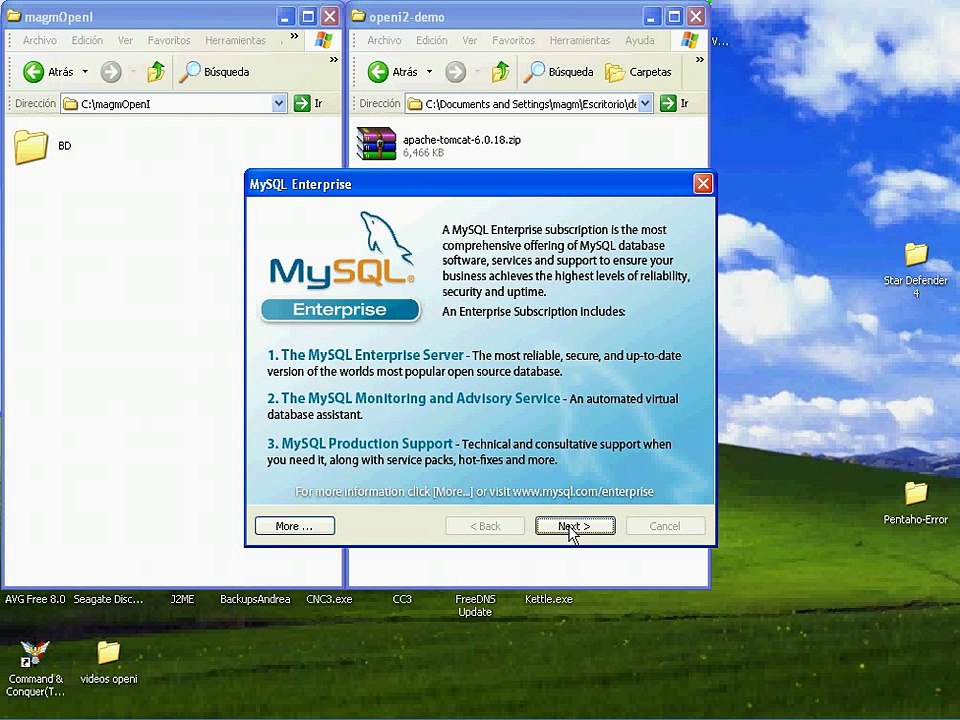Click the Cancel button in MySQL dialog
960x720 pixels.
point(665,526)
